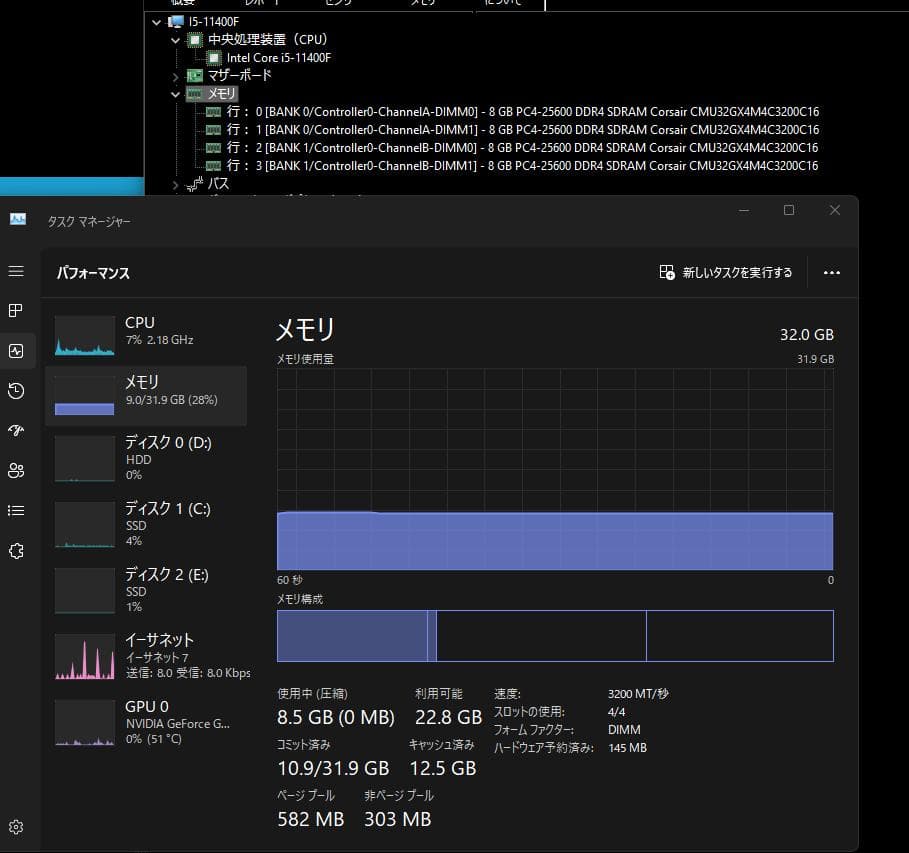Open the Processes page in Task Manager sidebar
909x853 pixels.
[16, 310]
